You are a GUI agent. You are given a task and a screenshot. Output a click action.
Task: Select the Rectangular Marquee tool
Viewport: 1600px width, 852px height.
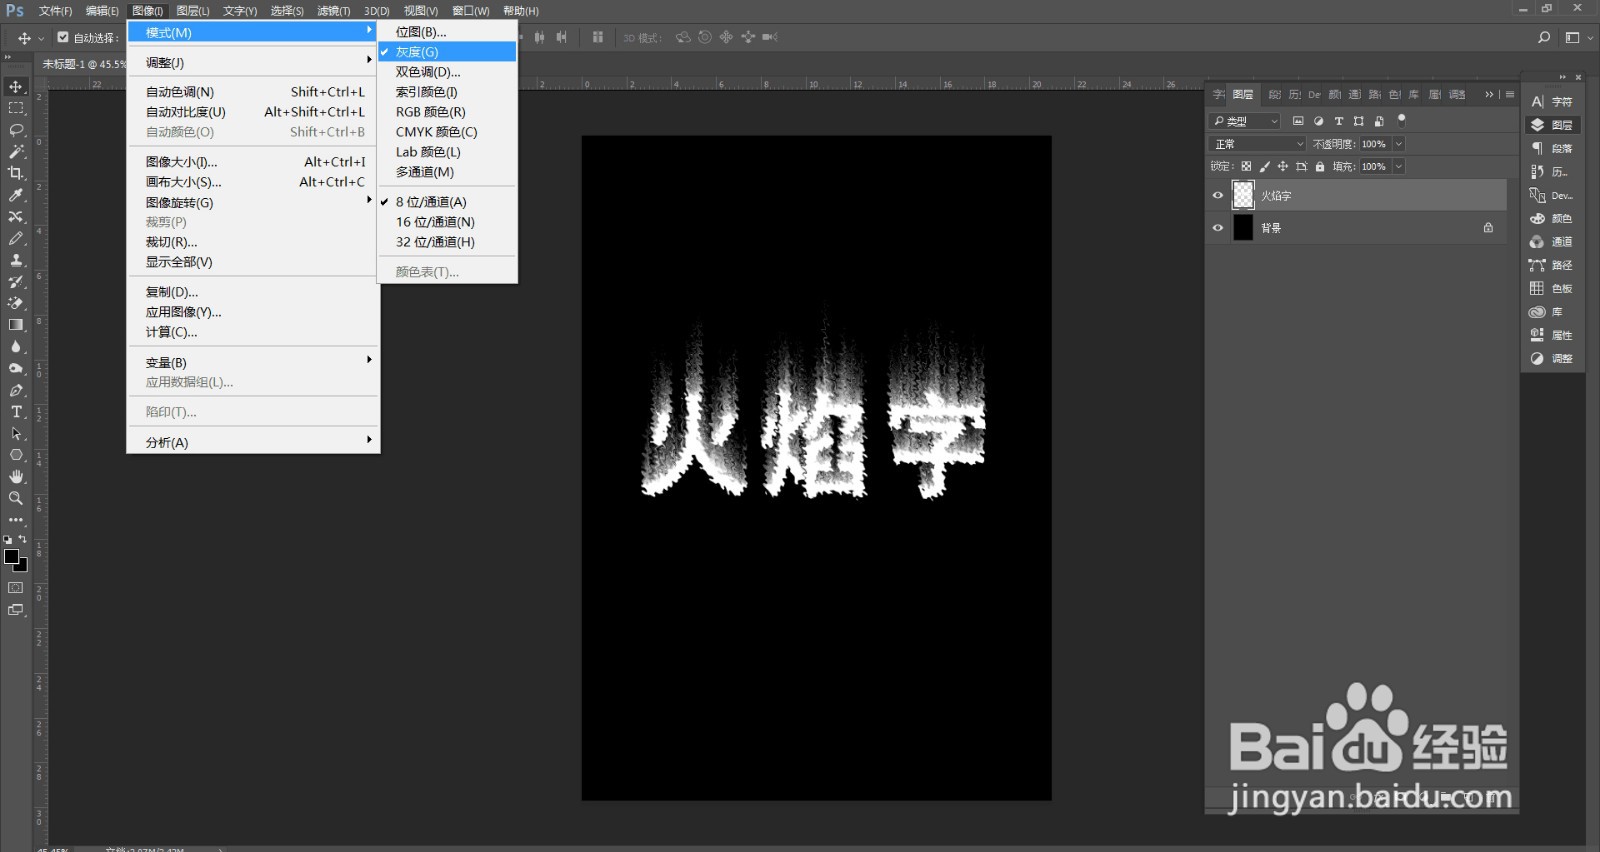[16, 108]
